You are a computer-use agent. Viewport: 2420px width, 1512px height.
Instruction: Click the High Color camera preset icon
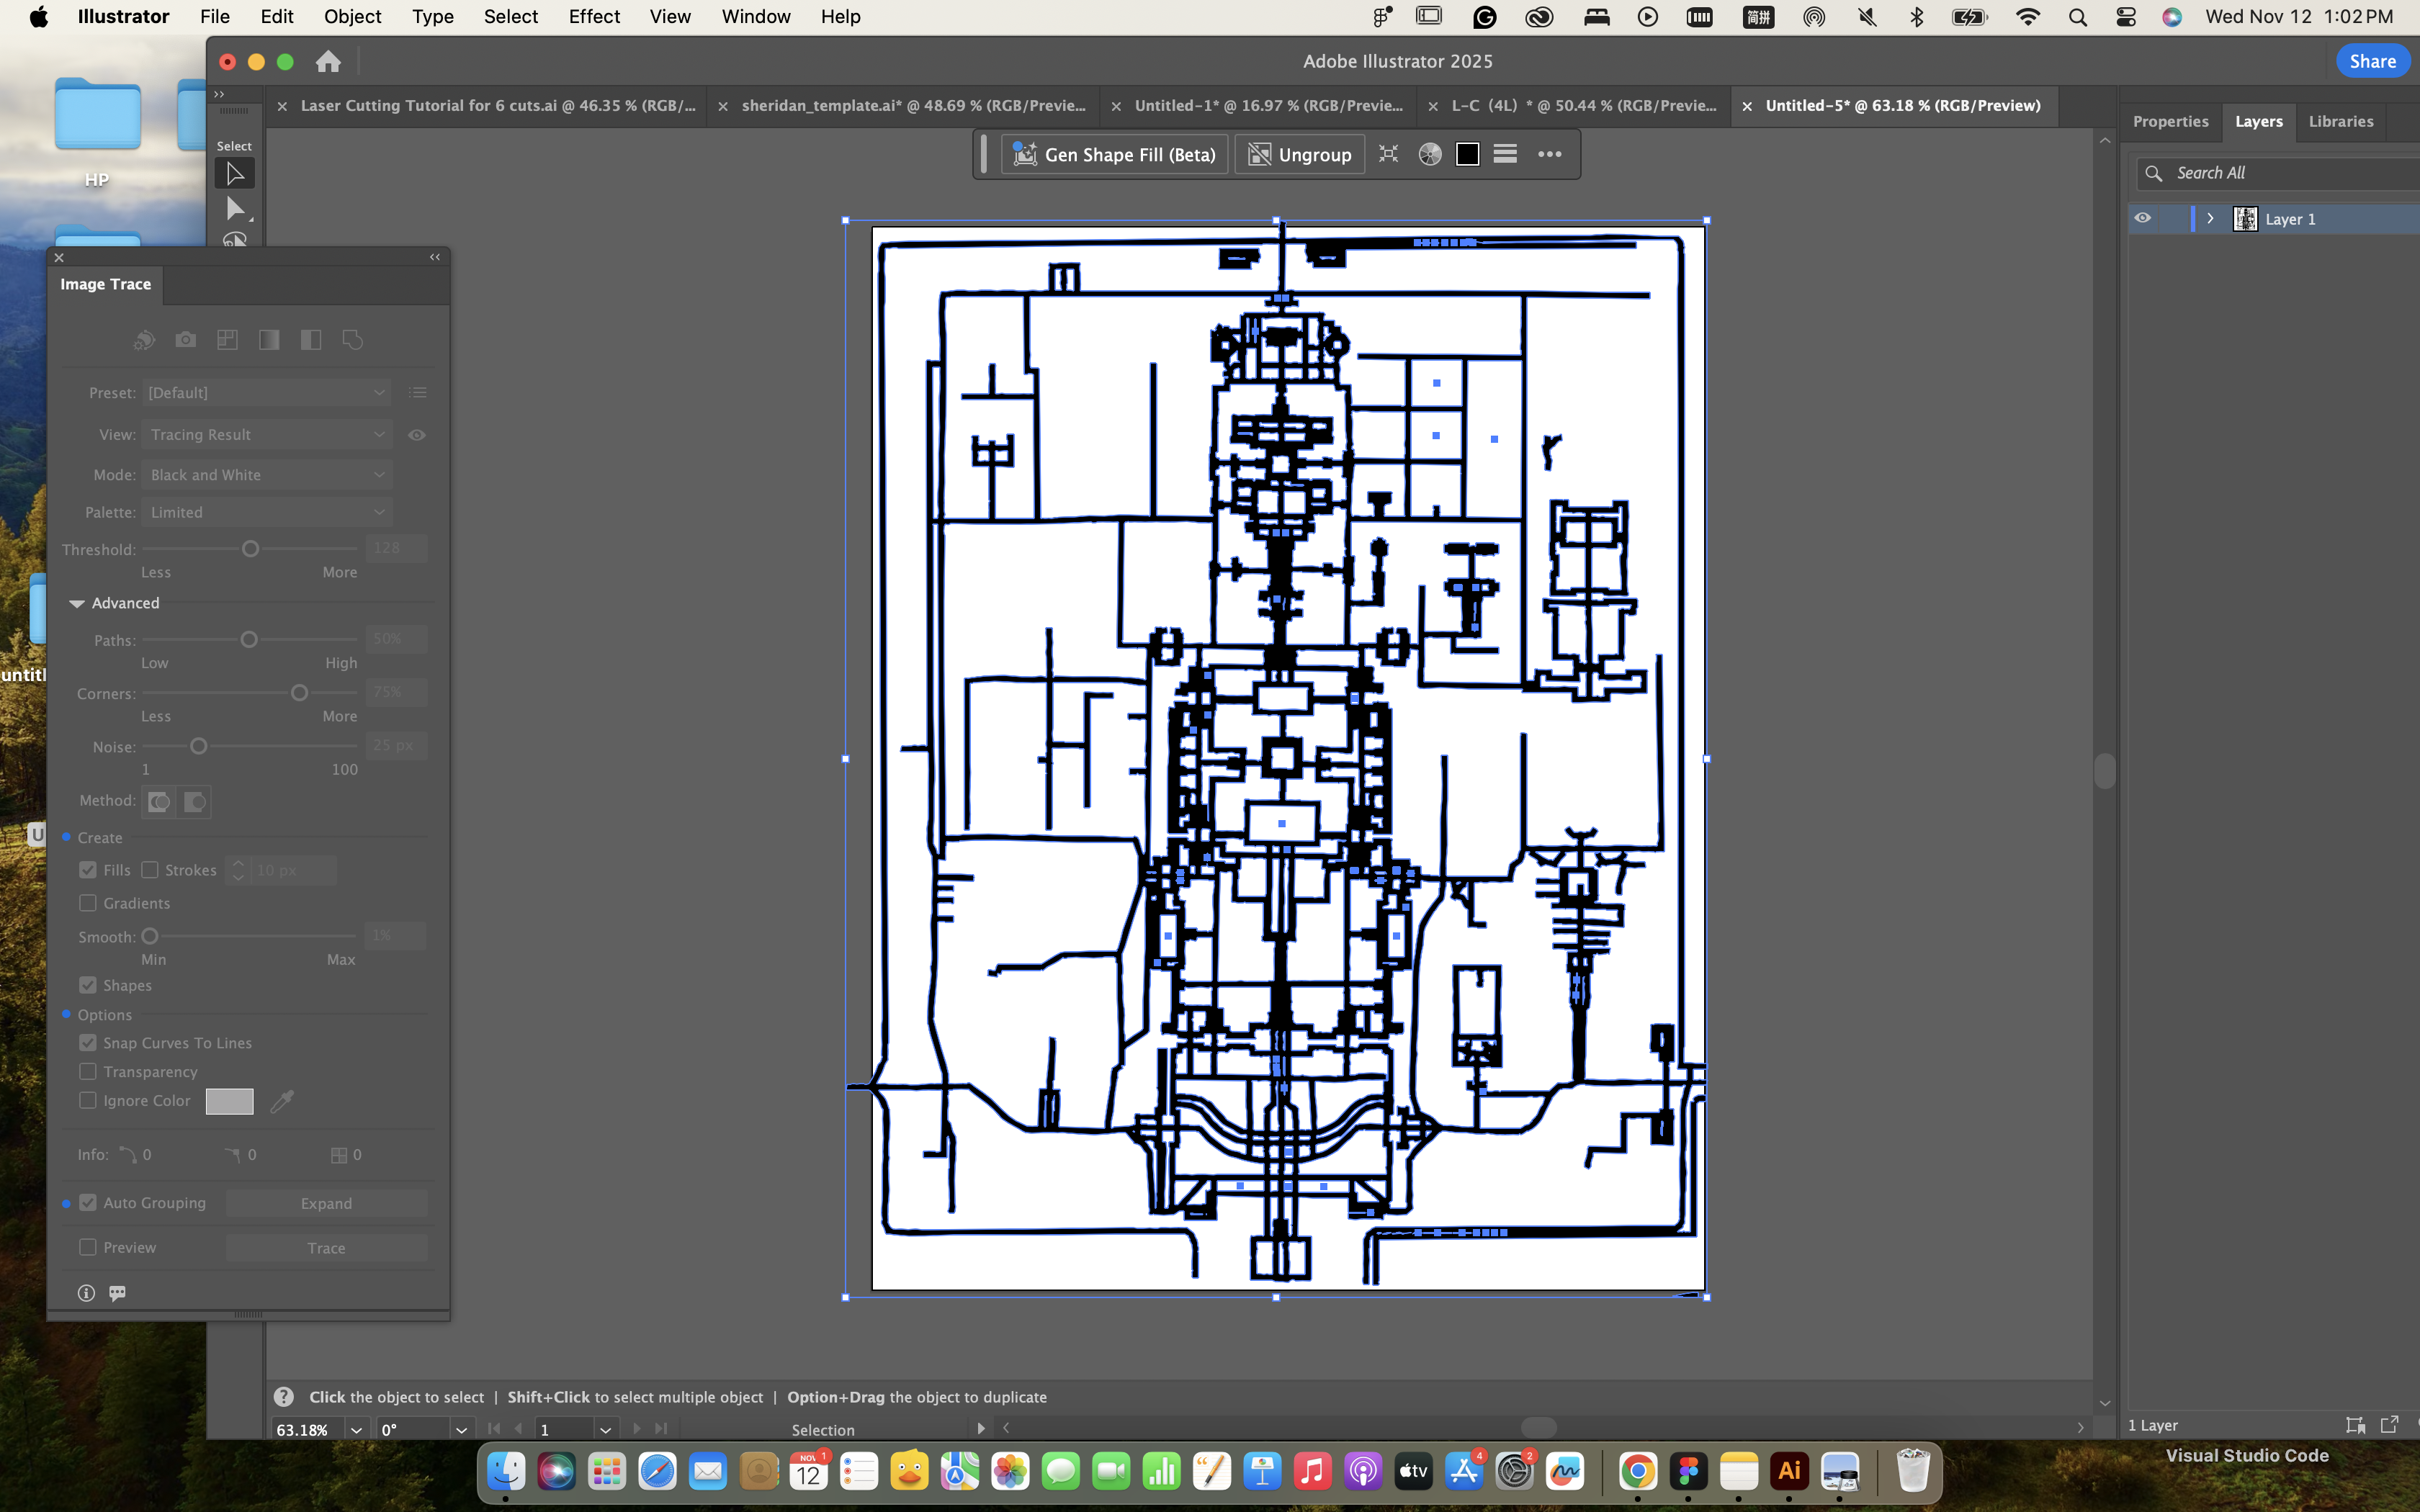(185, 340)
